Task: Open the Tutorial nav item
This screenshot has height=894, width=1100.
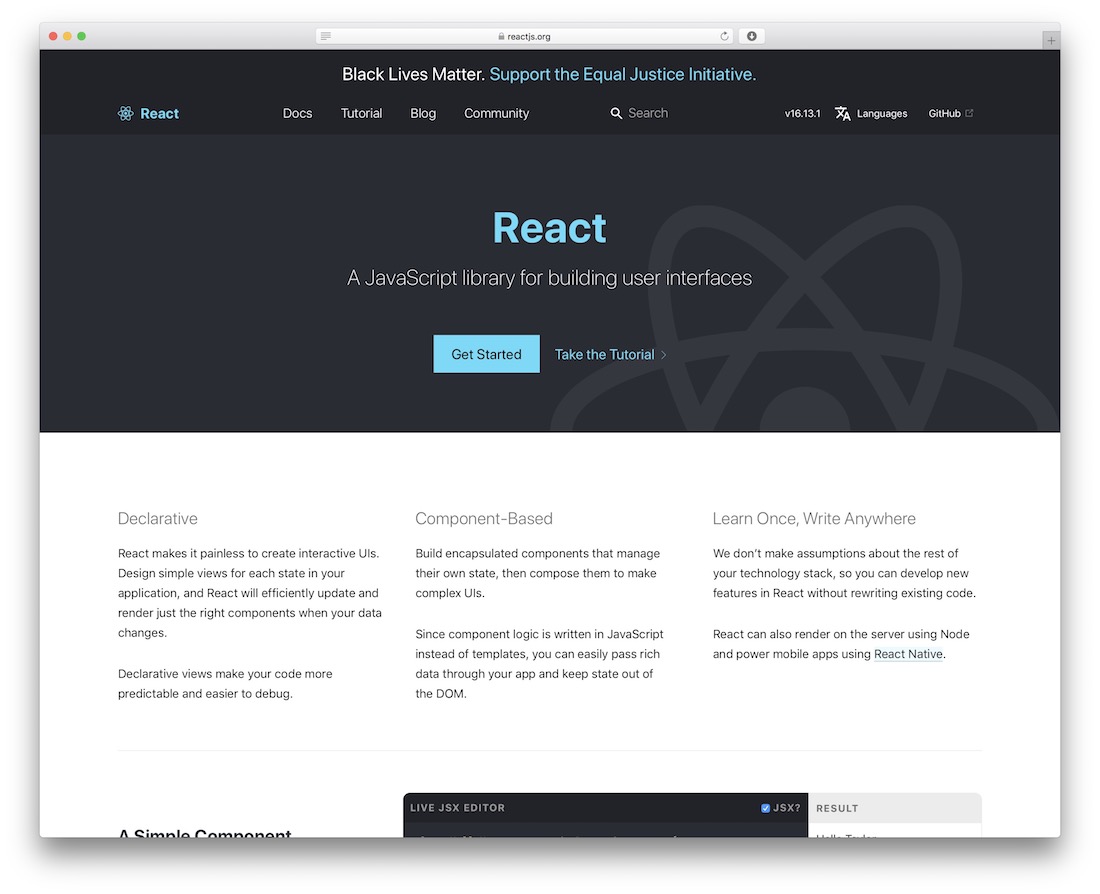Action: coord(361,113)
